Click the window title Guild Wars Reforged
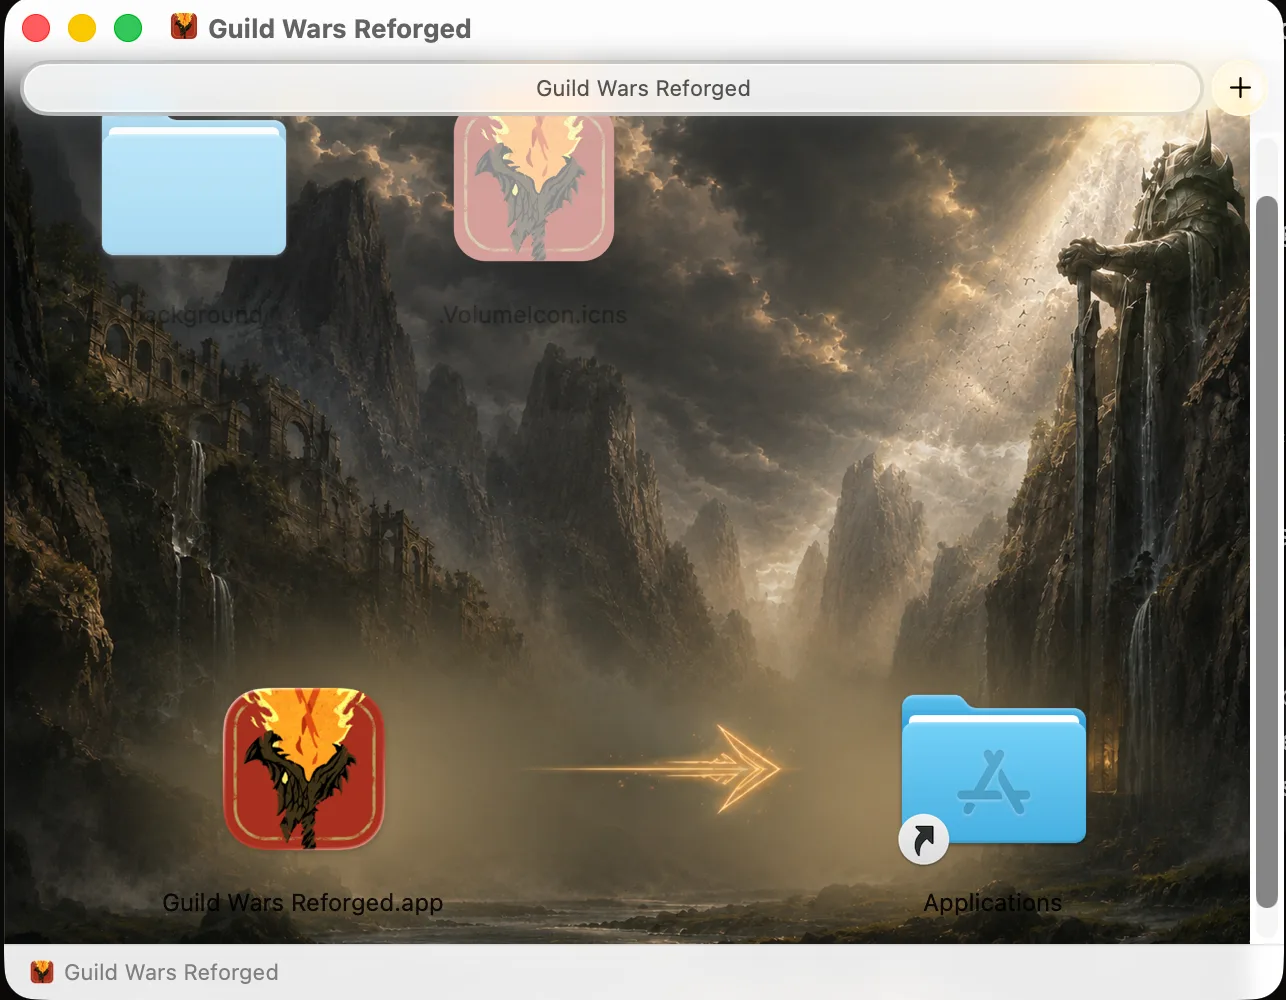The width and height of the screenshot is (1286, 1000). [x=339, y=29]
